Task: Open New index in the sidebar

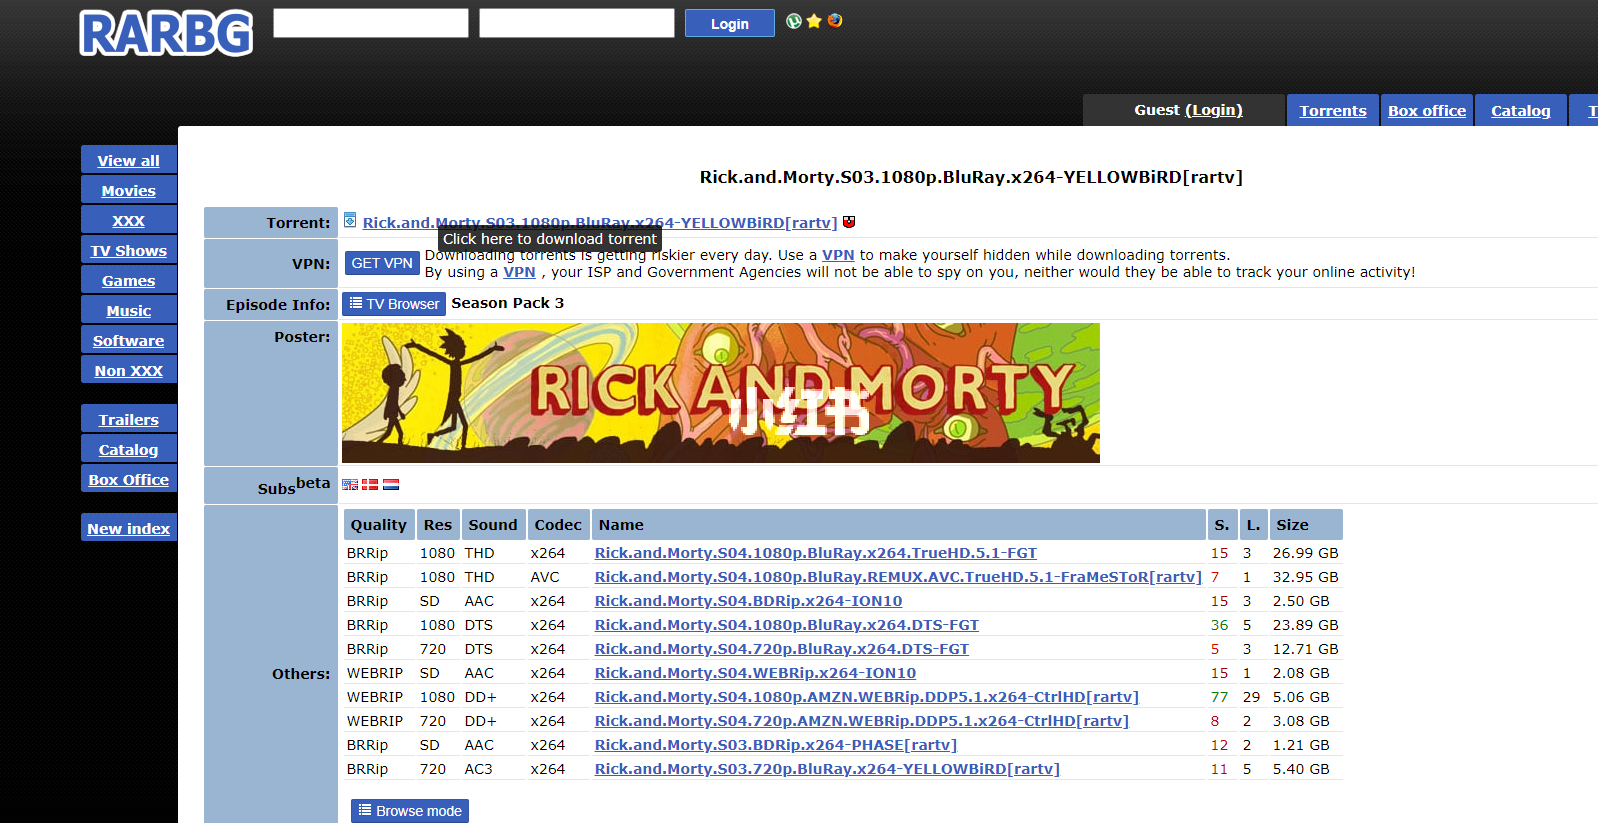Action: (x=129, y=528)
